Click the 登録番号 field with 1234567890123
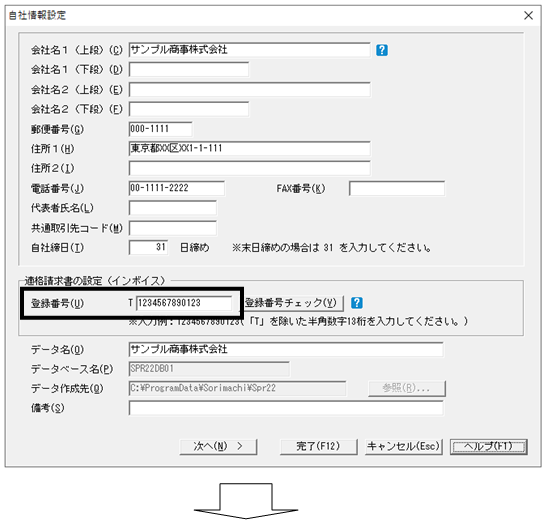Viewport: 546px width, 524px height. [x=184, y=303]
